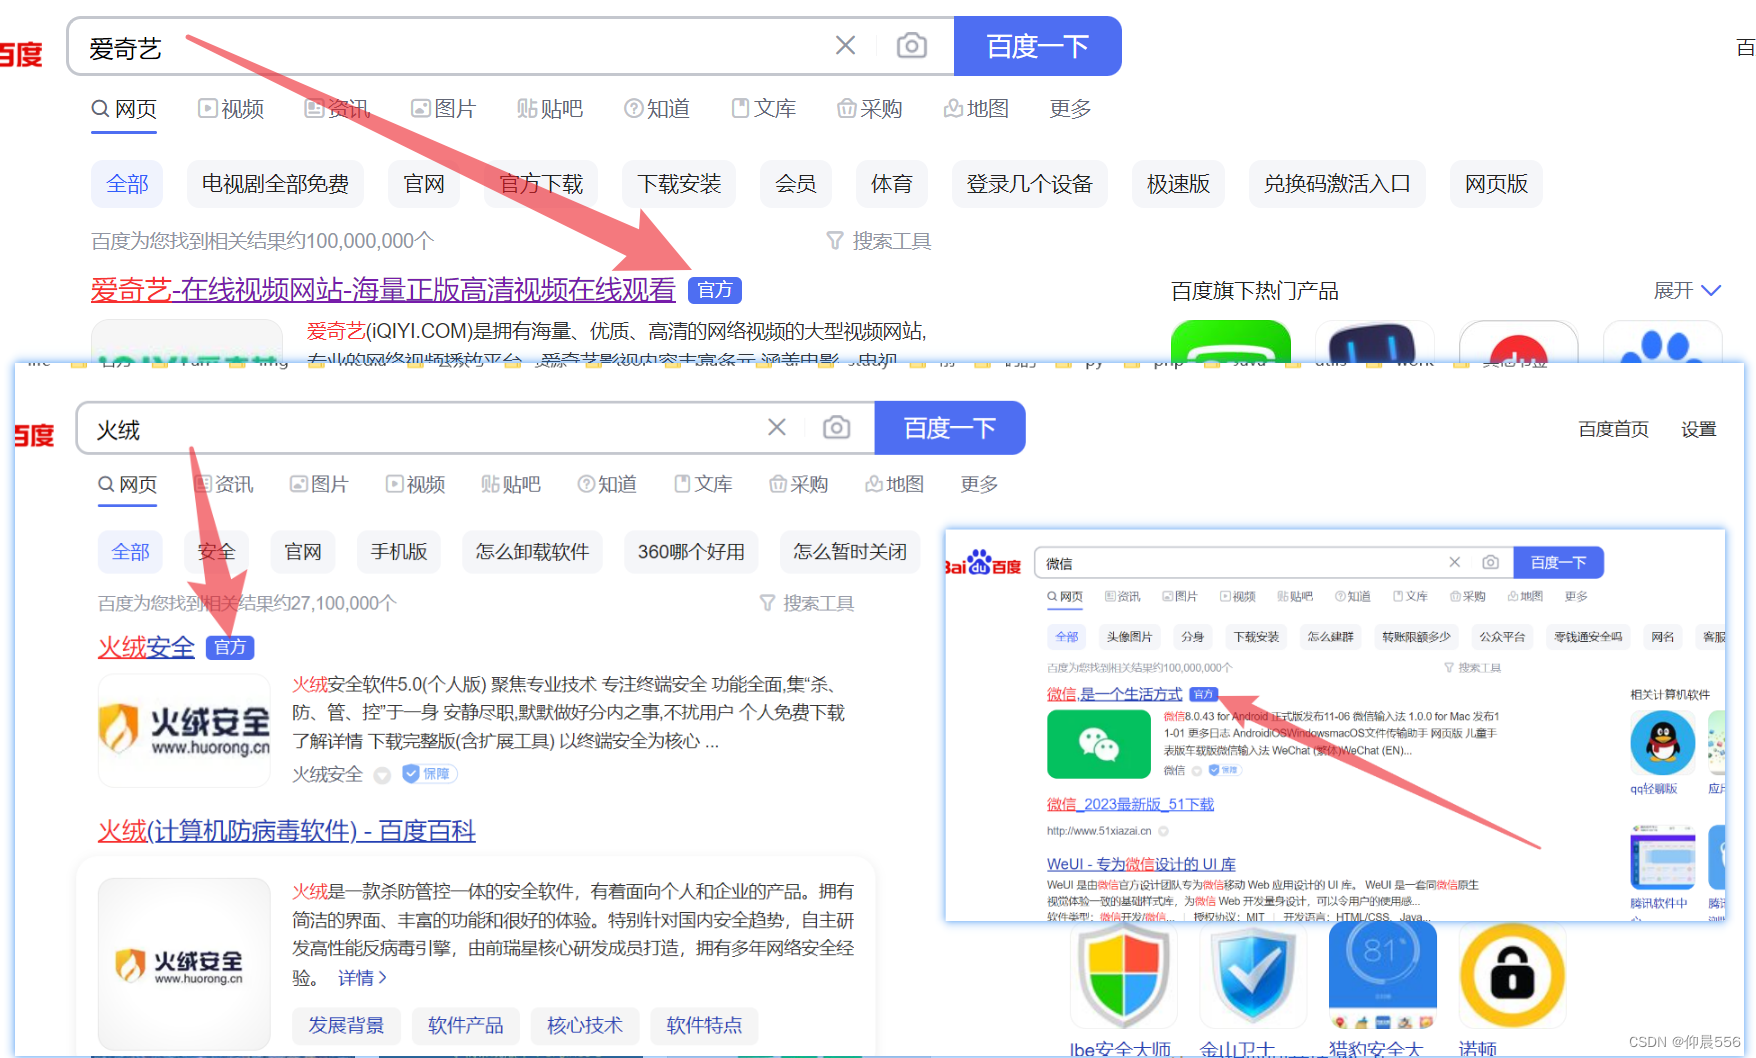Select 官网 chip in 火绒 results

pyautogui.click(x=303, y=552)
